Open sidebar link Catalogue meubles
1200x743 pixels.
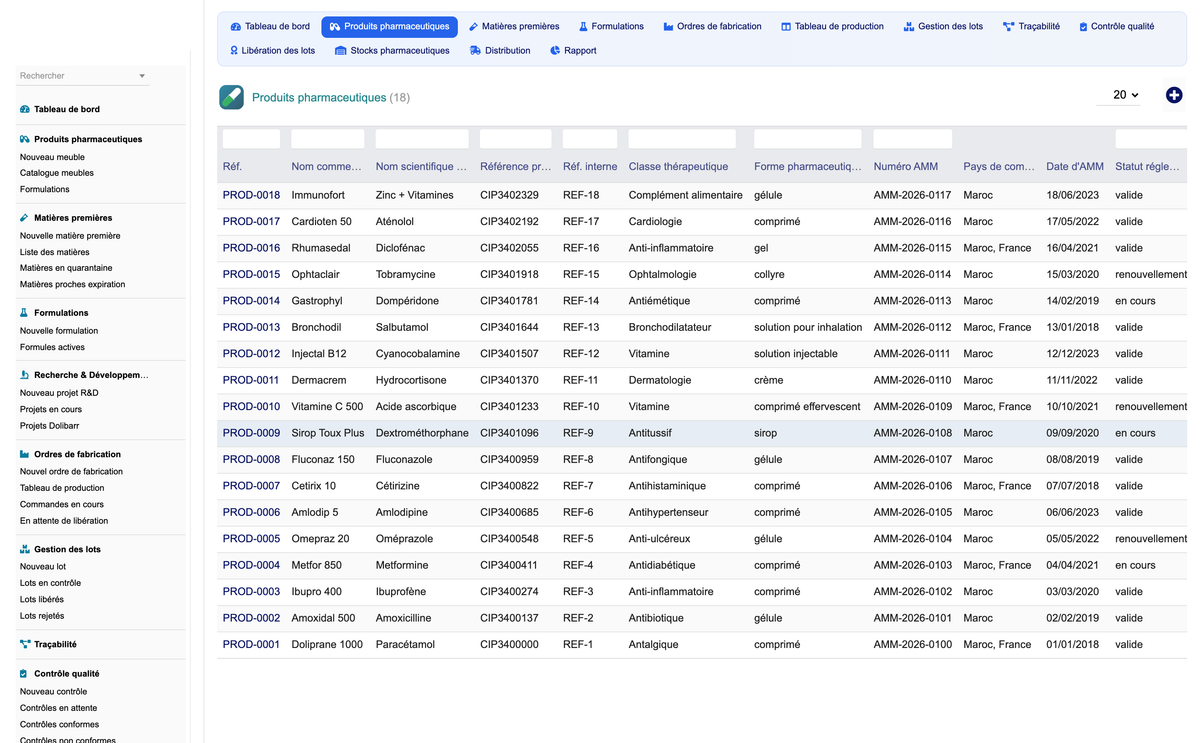[57, 173]
